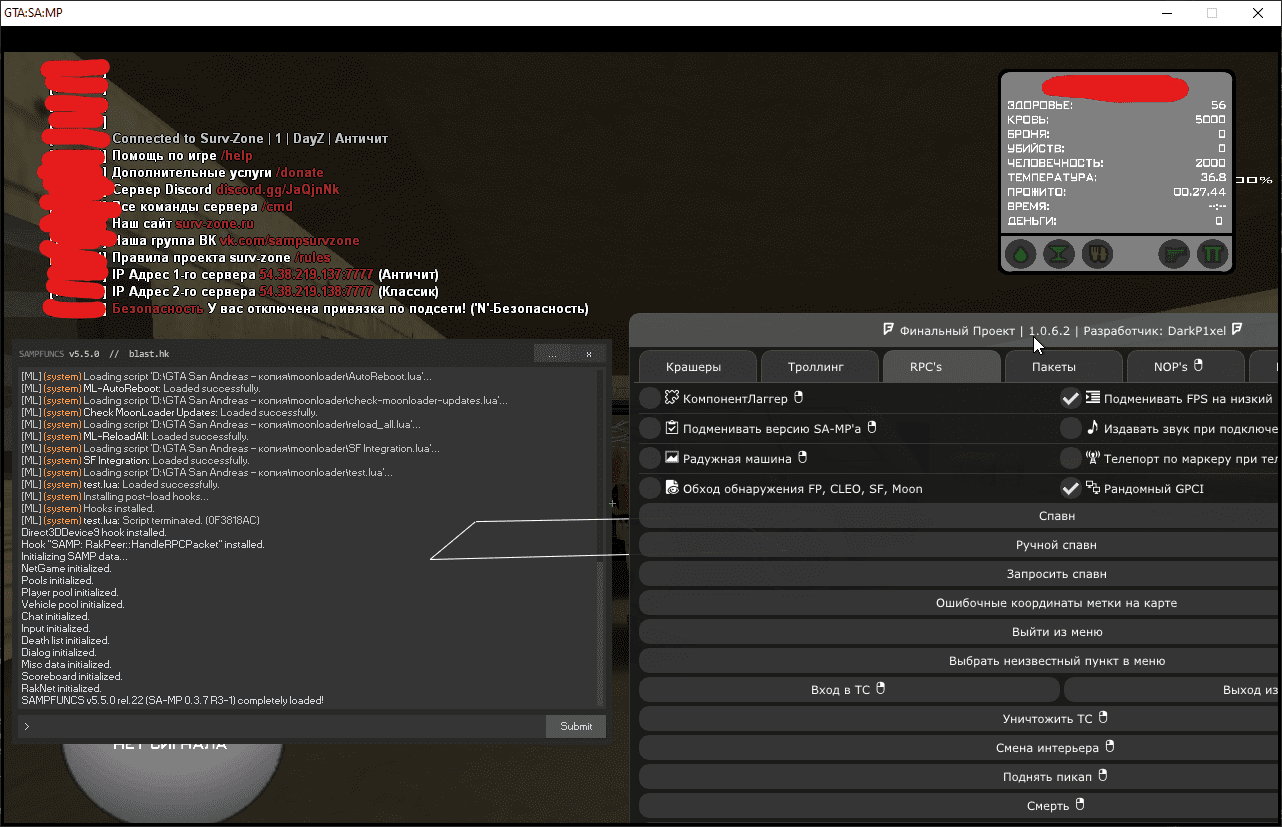The height and width of the screenshot is (827, 1282).
Task: Switch to the Крашеры tab
Action: coord(694,367)
